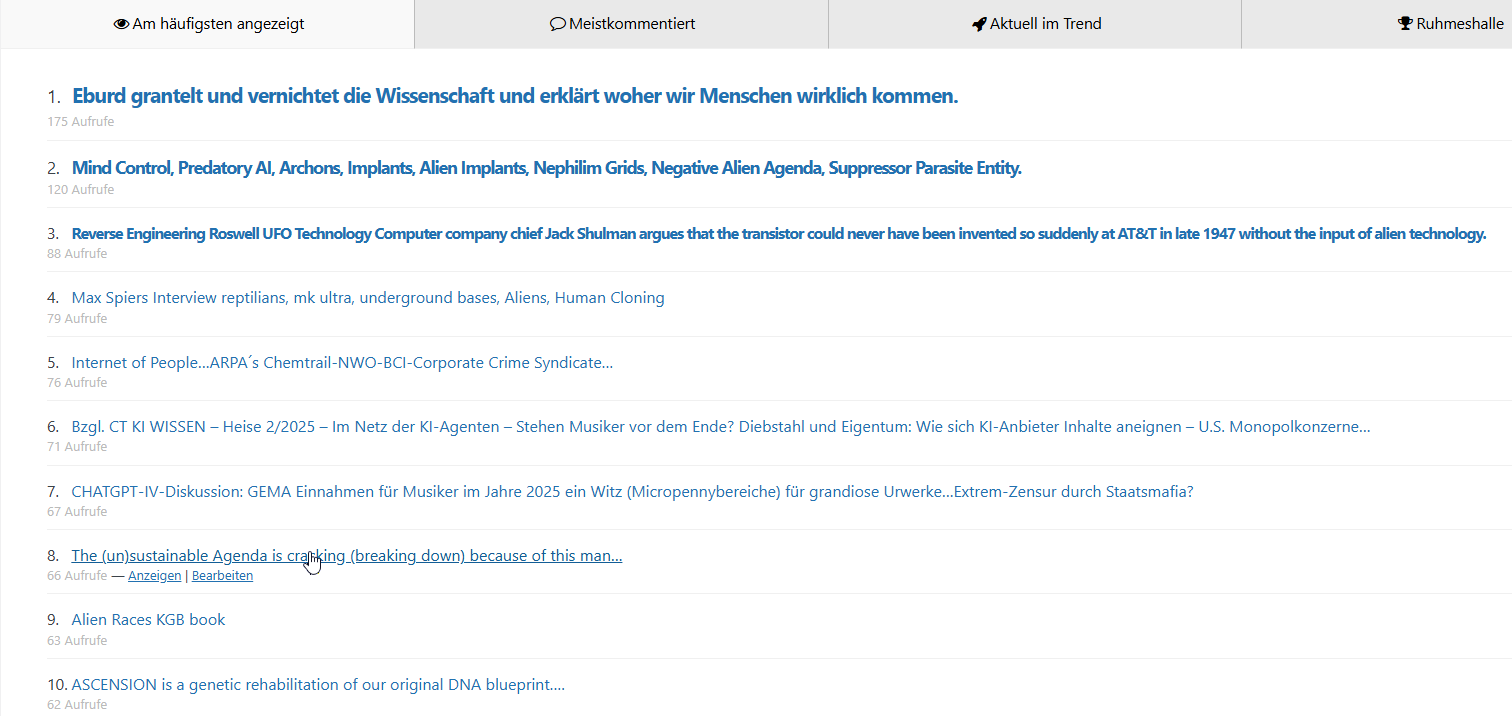Open Reverse Engineering Roswell UFO Technology post
The width and height of the screenshot is (1512, 716).
pyautogui.click(x=778, y=234)
